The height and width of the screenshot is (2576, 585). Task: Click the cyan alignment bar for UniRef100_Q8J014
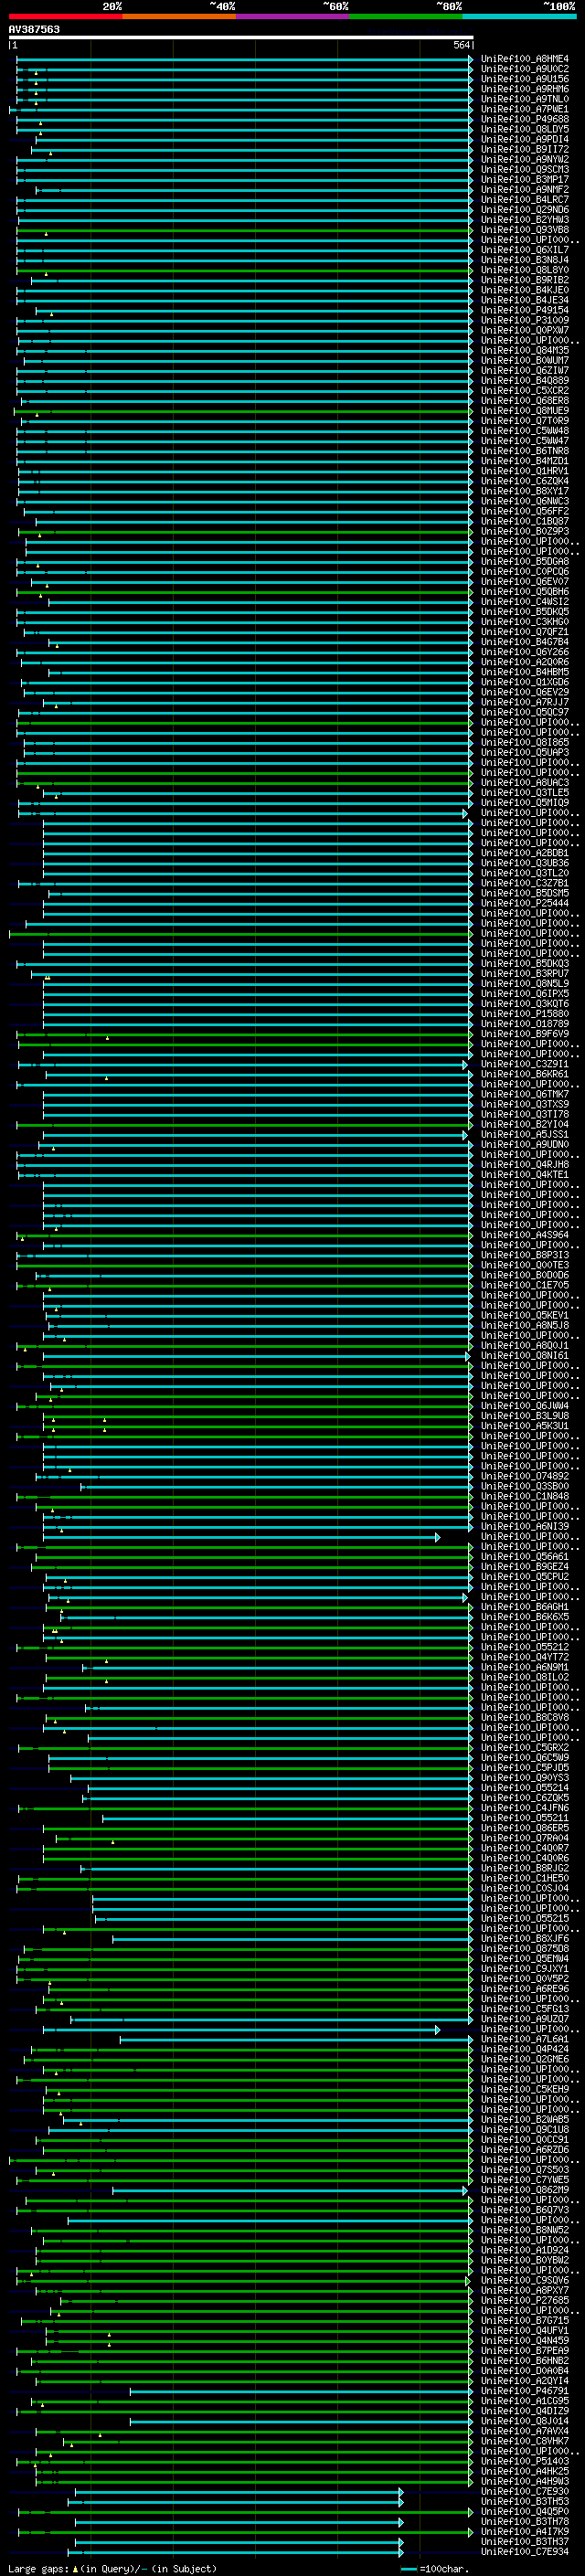point(298,2421)
